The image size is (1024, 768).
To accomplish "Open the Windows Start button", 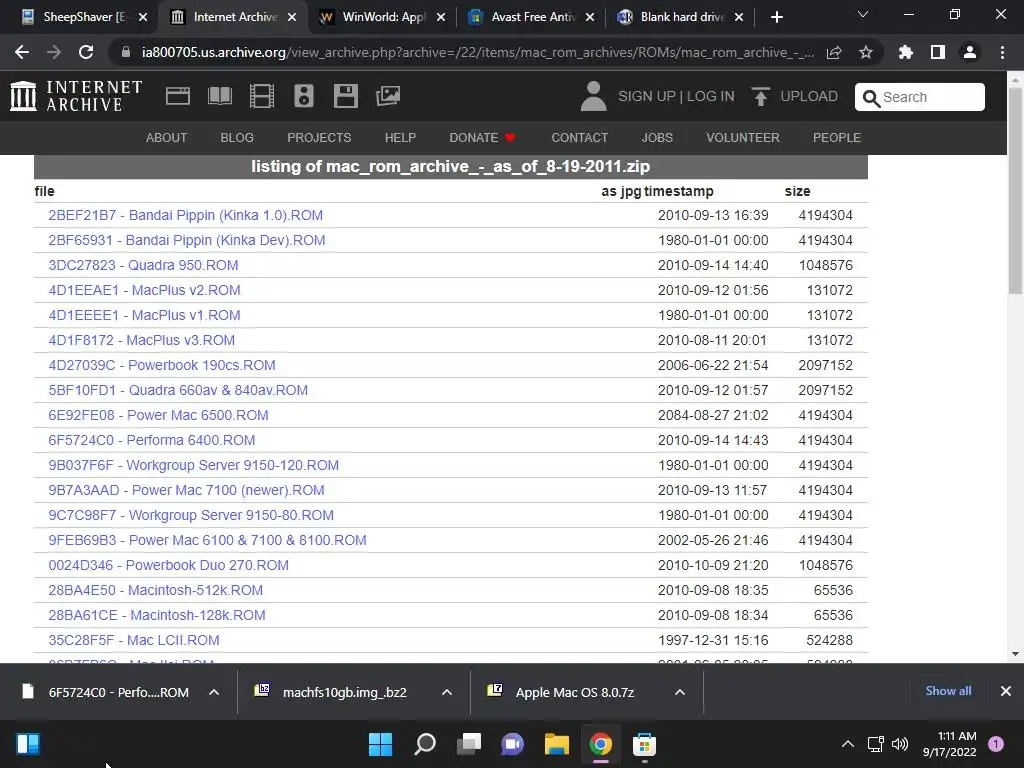I will [x=381, y=744].
